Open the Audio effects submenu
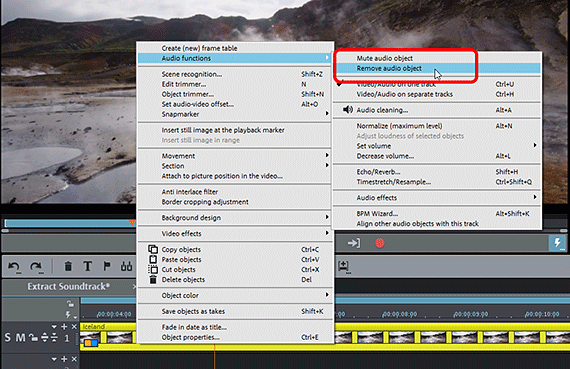570x369 pixels. 437,198
